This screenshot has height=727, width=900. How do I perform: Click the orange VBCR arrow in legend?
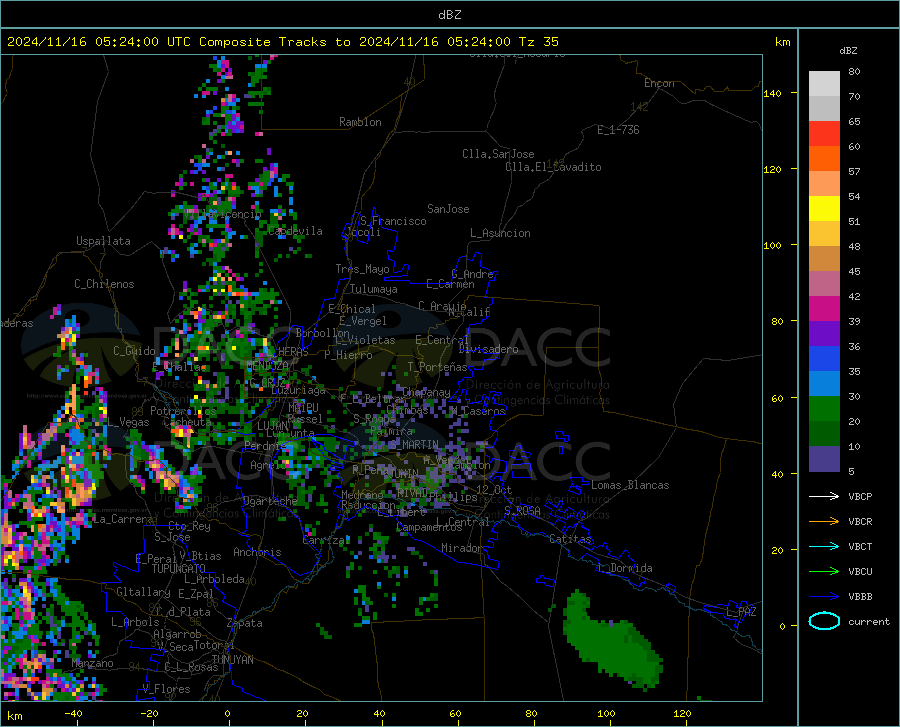(824, 522)
